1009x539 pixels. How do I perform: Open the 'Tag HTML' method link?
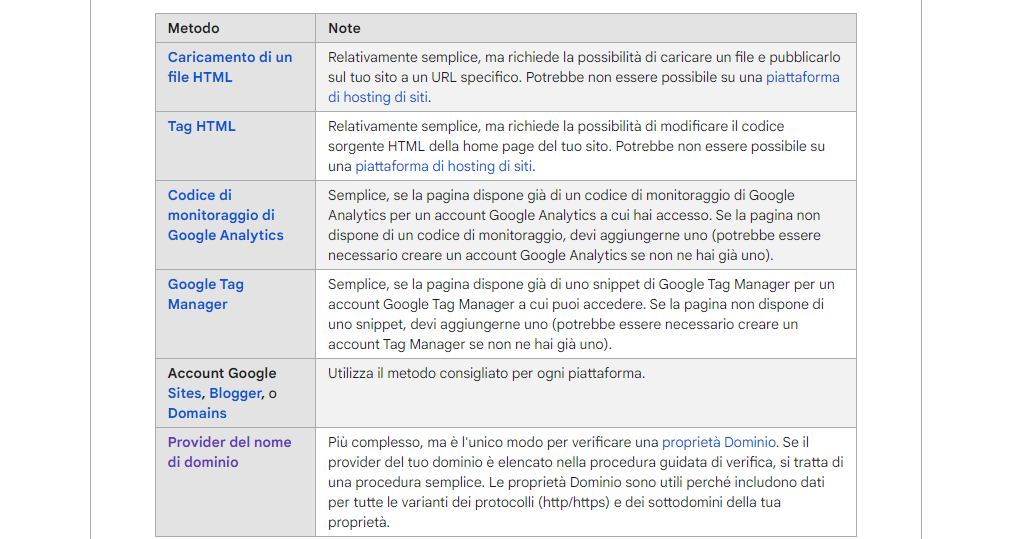click(x=201, y=127)
